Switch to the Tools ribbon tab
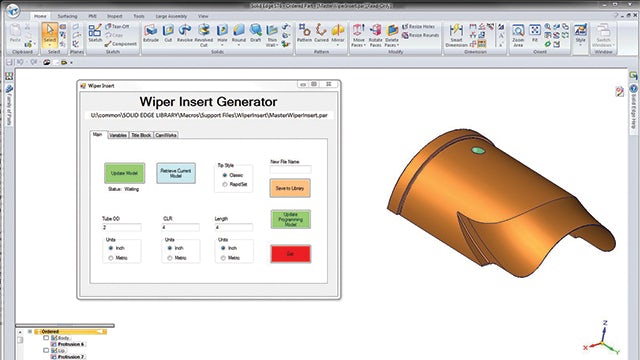 click(x=139, y=16)
